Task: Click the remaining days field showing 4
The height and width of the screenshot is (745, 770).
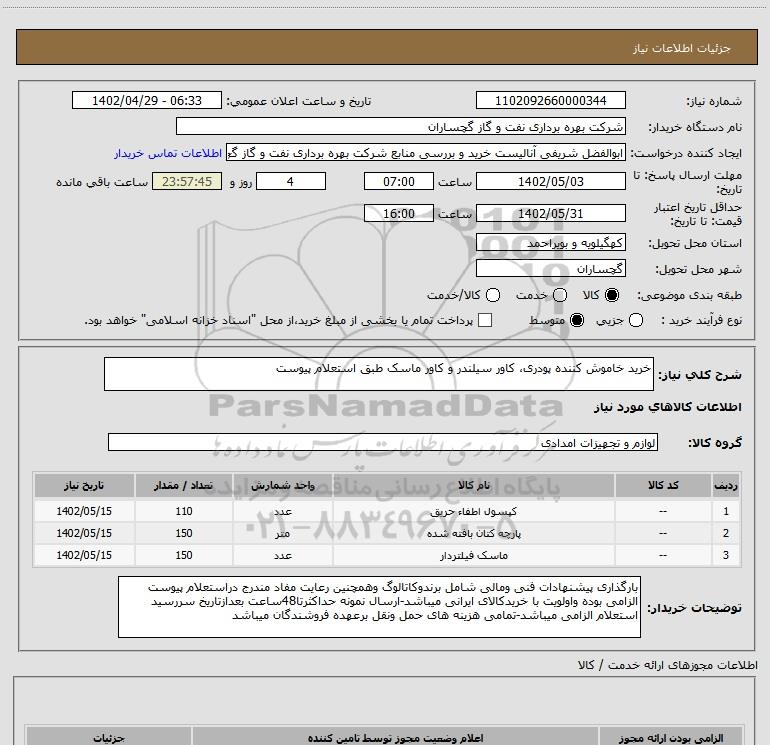Action: click(x=291, y=181)
